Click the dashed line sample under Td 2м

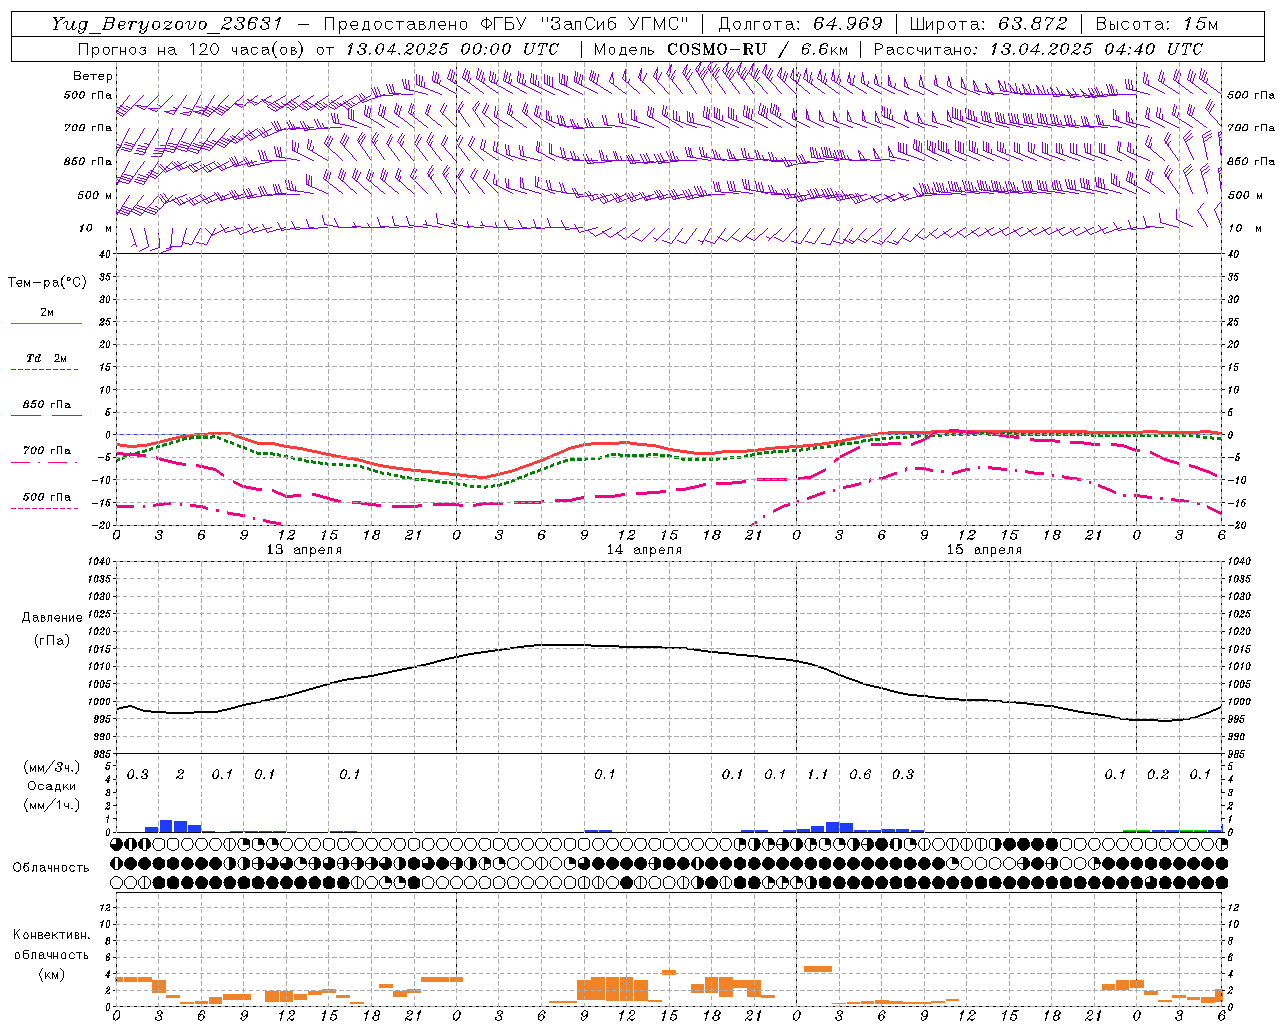coord(45,370)
